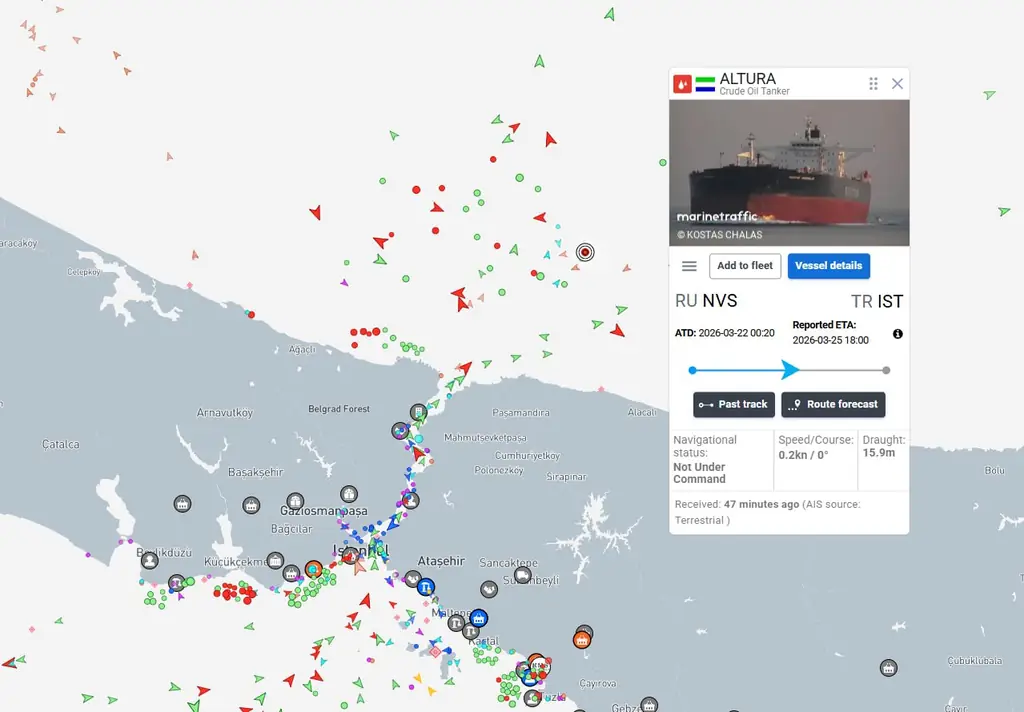Click the country flag icon next to ALTURA

(705, 84)
